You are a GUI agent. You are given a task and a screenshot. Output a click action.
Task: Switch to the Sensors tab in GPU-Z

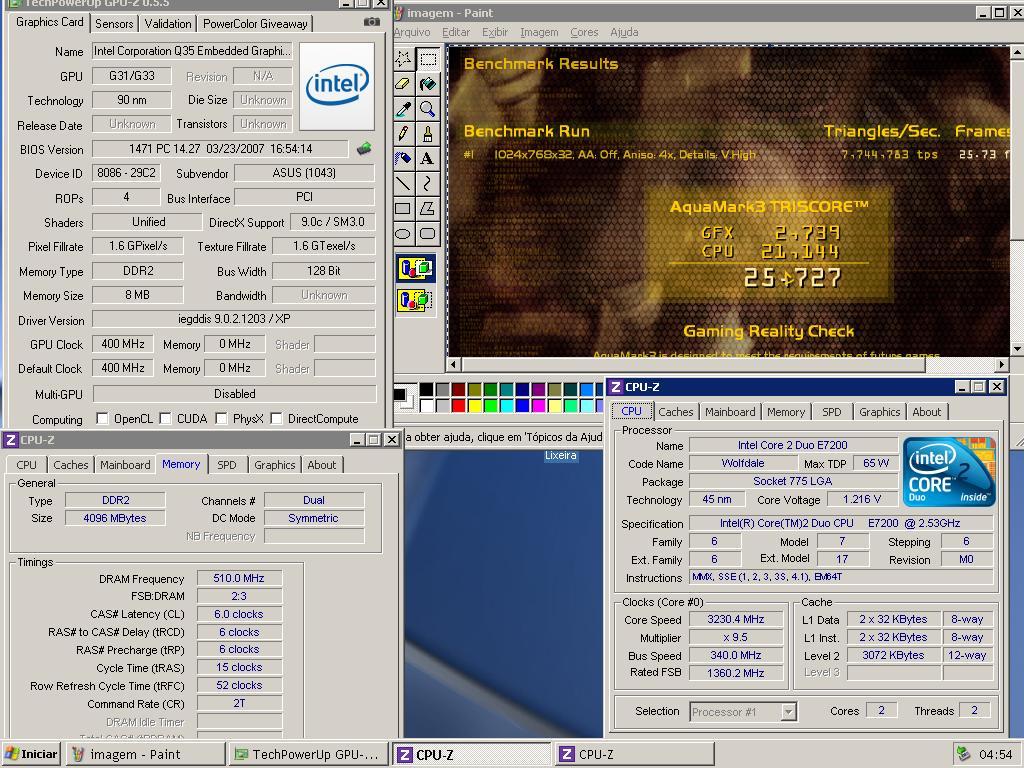tap(114, 24)
